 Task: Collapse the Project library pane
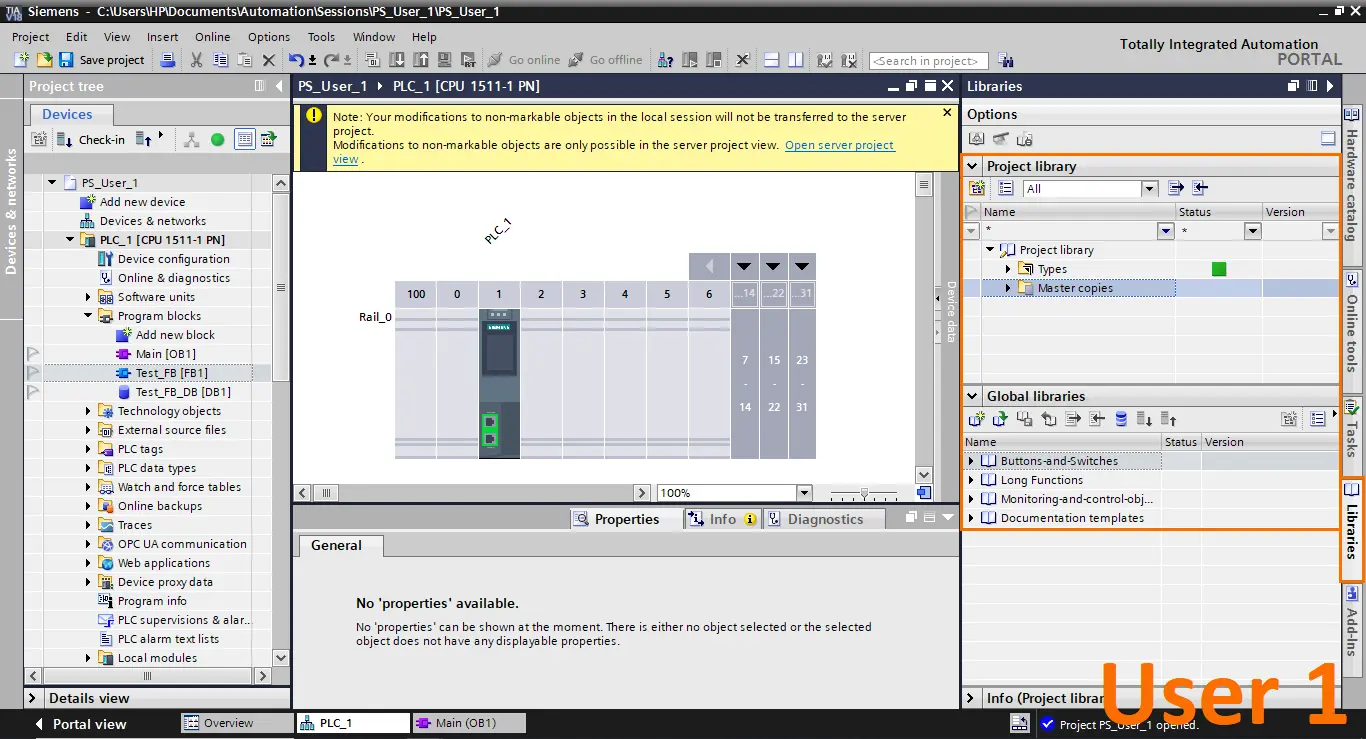[x=972, y=166]
